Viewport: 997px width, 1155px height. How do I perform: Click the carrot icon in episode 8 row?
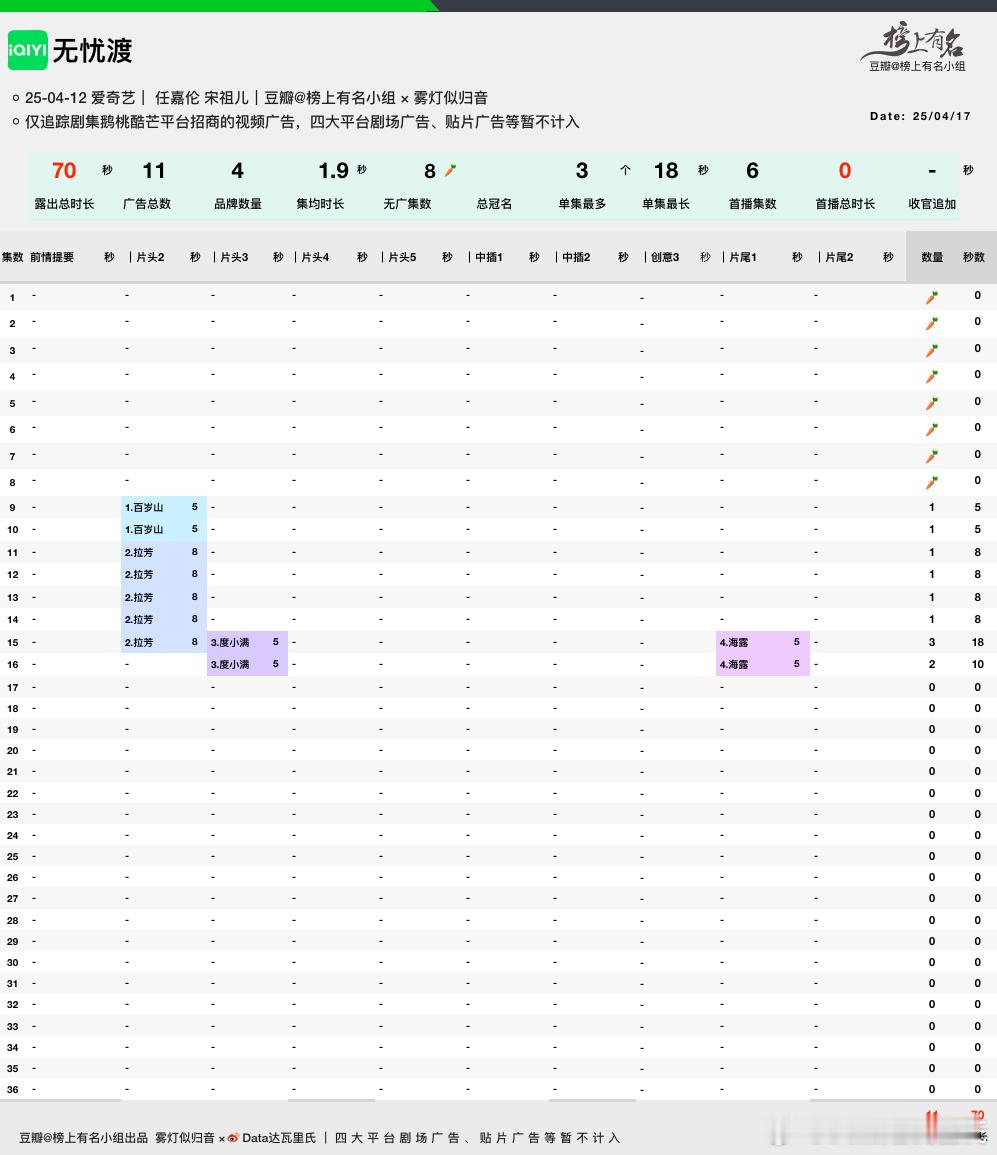931,482
